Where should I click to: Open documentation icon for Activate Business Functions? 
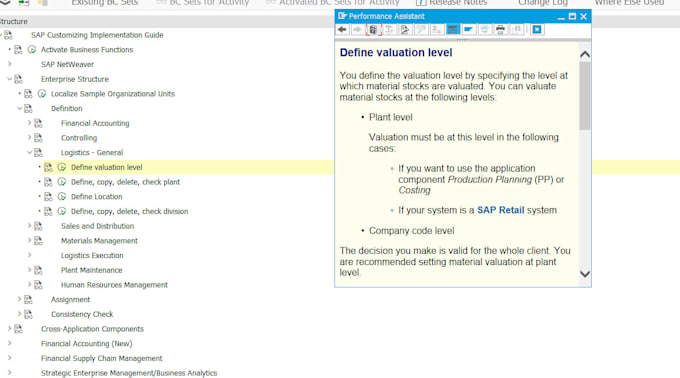tap(18, 50)
